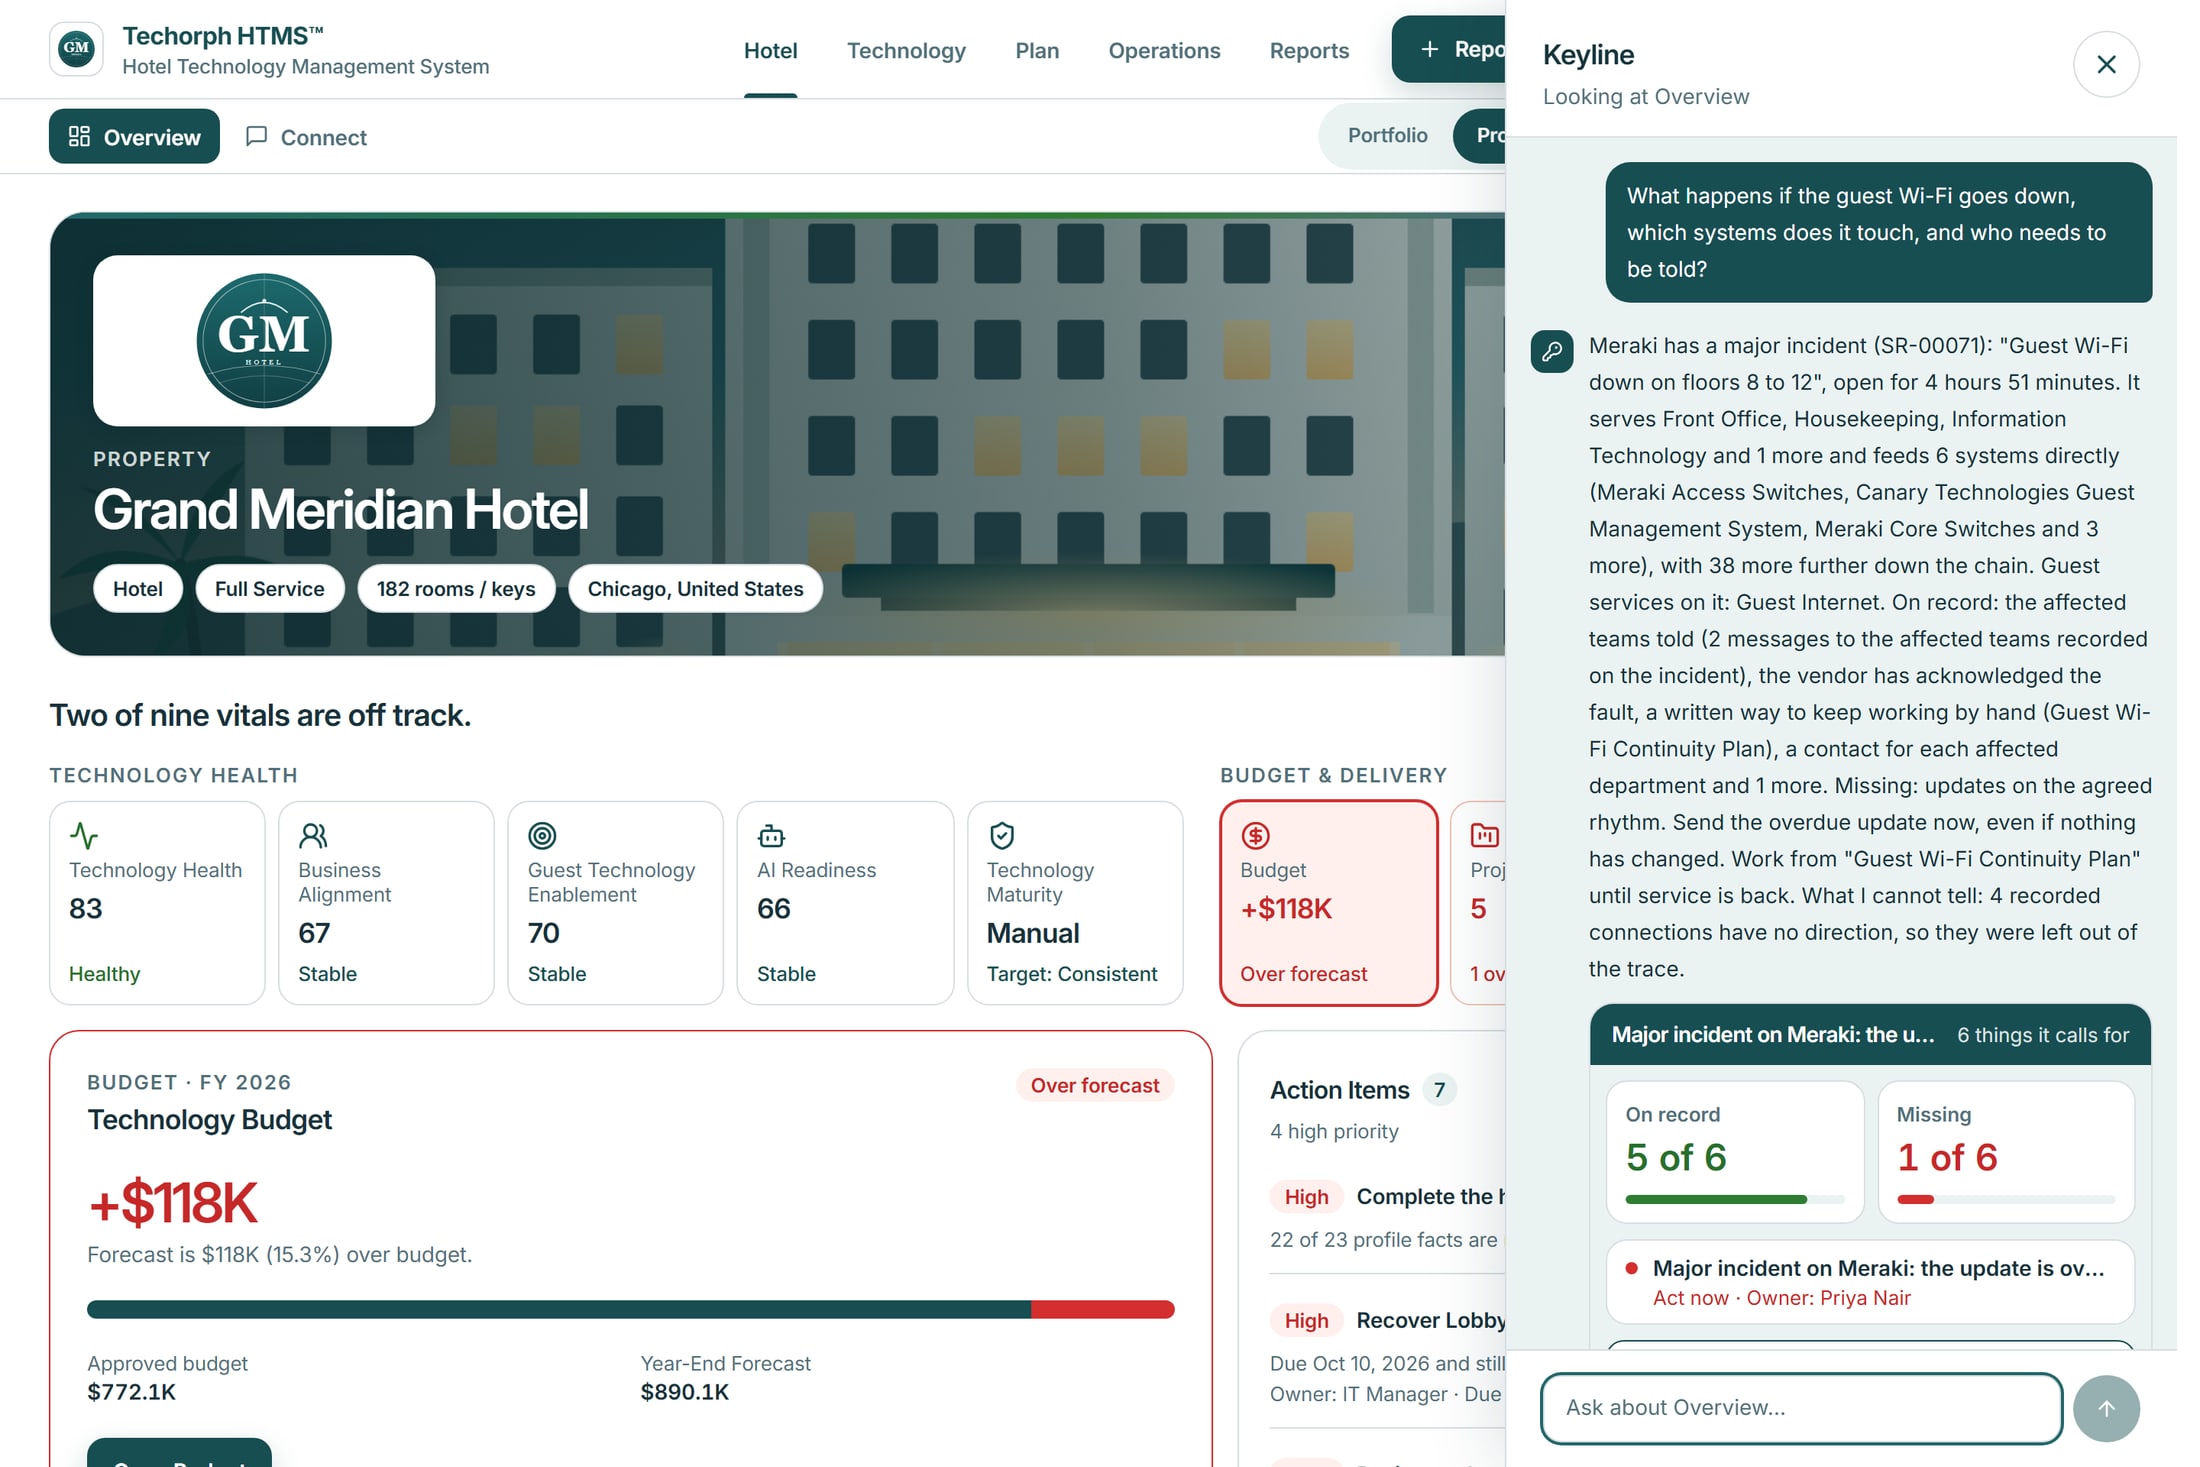Click the Technology Health pulse icon

pos(84,835)
